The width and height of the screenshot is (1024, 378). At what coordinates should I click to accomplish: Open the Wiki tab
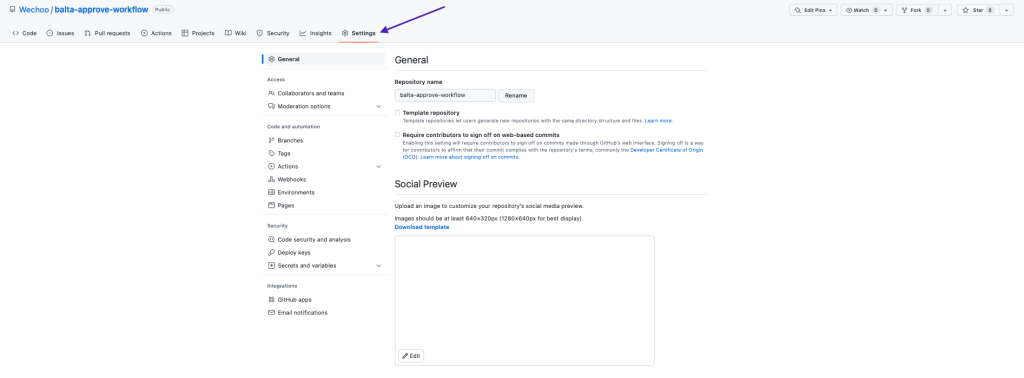point(236,33)
